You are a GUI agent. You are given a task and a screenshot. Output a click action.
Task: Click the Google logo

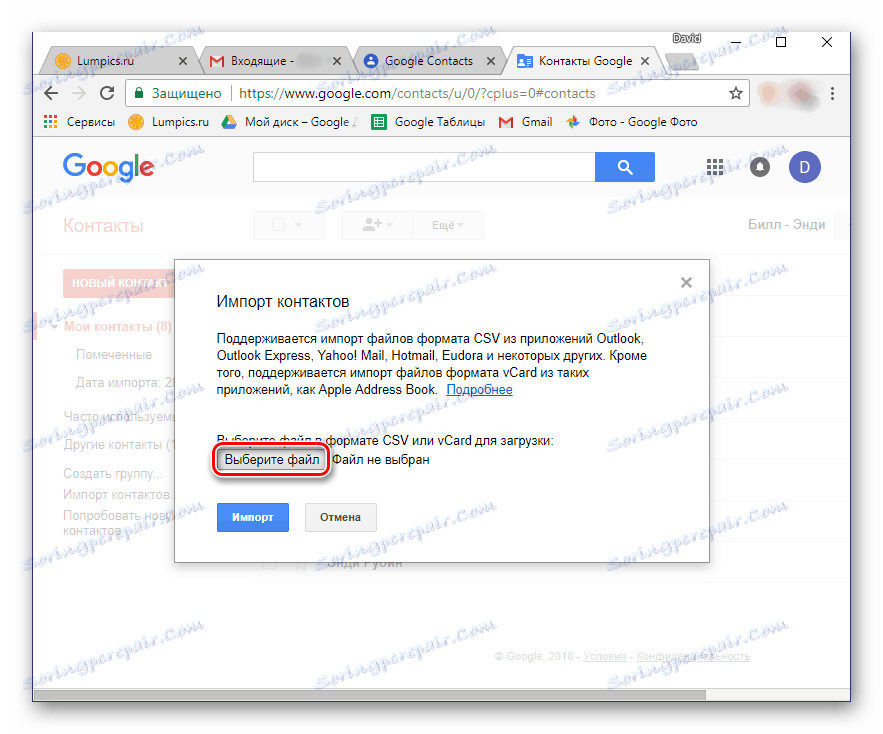[108, 167]
